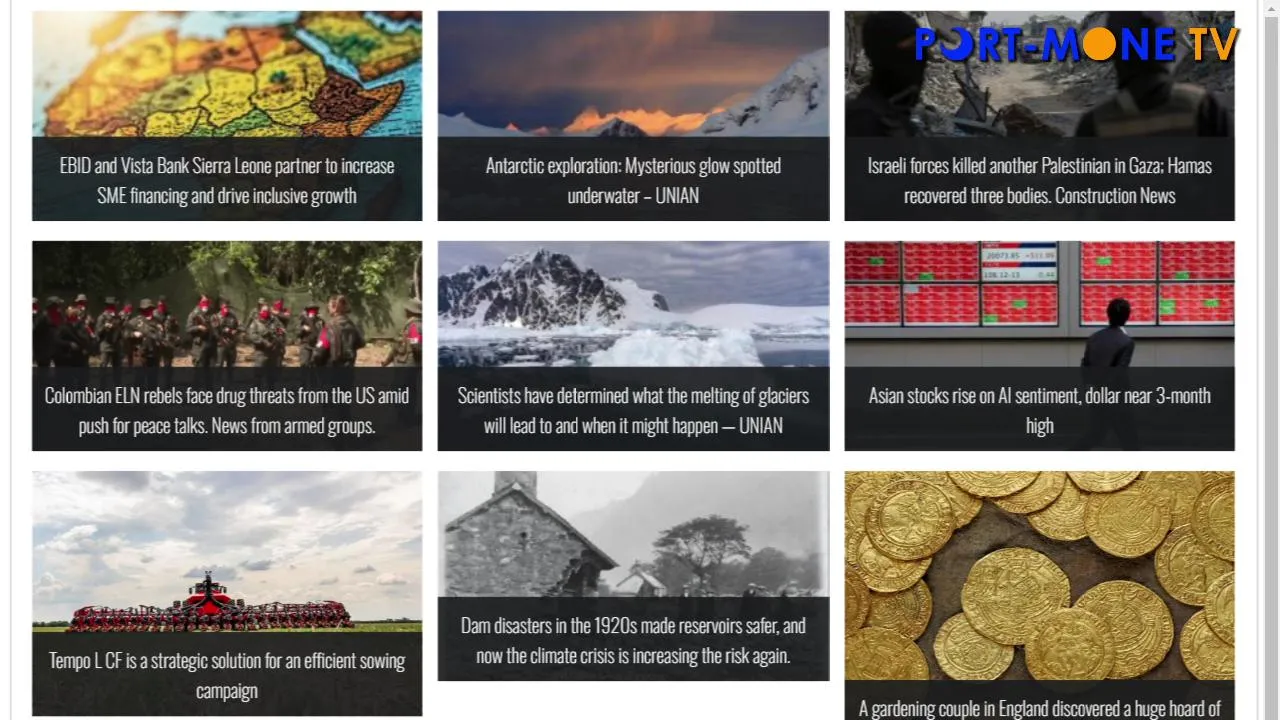Image resolution: width=1280 pixels, height=720 pixels.
Task: Select the gold coins hoard image
Action: [1039, 576]
